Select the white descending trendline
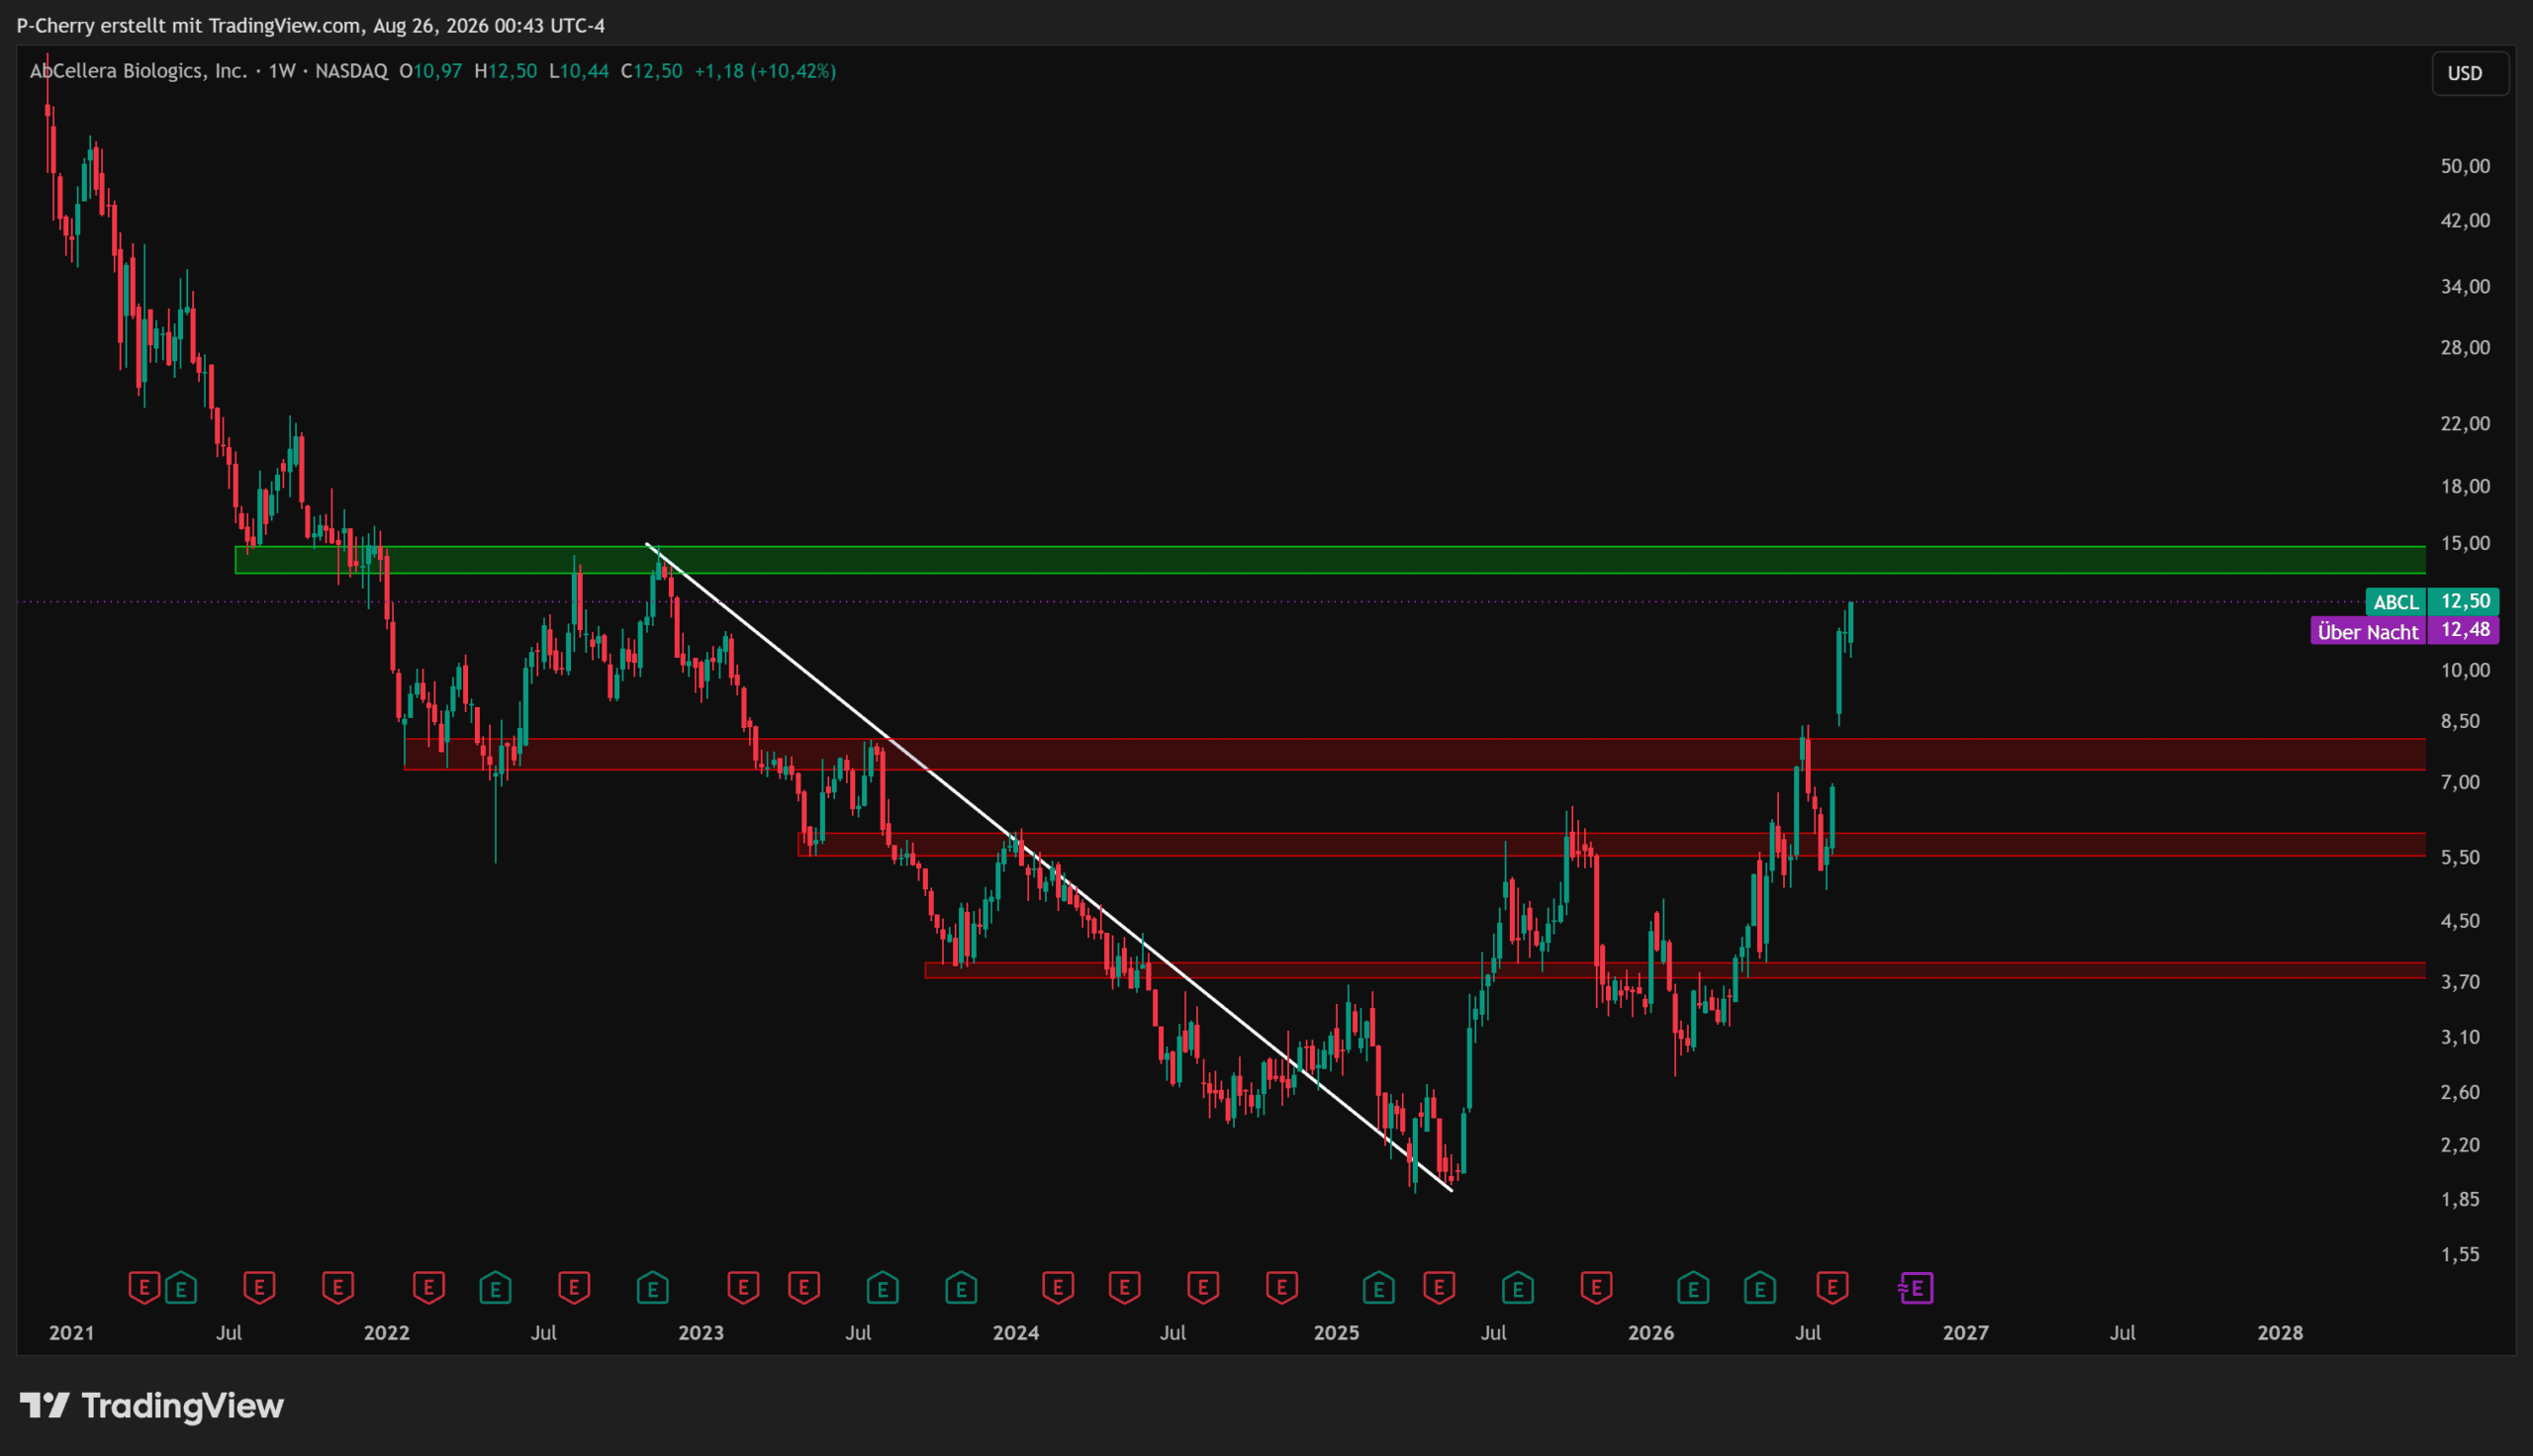 click(x=1050, y=868)
